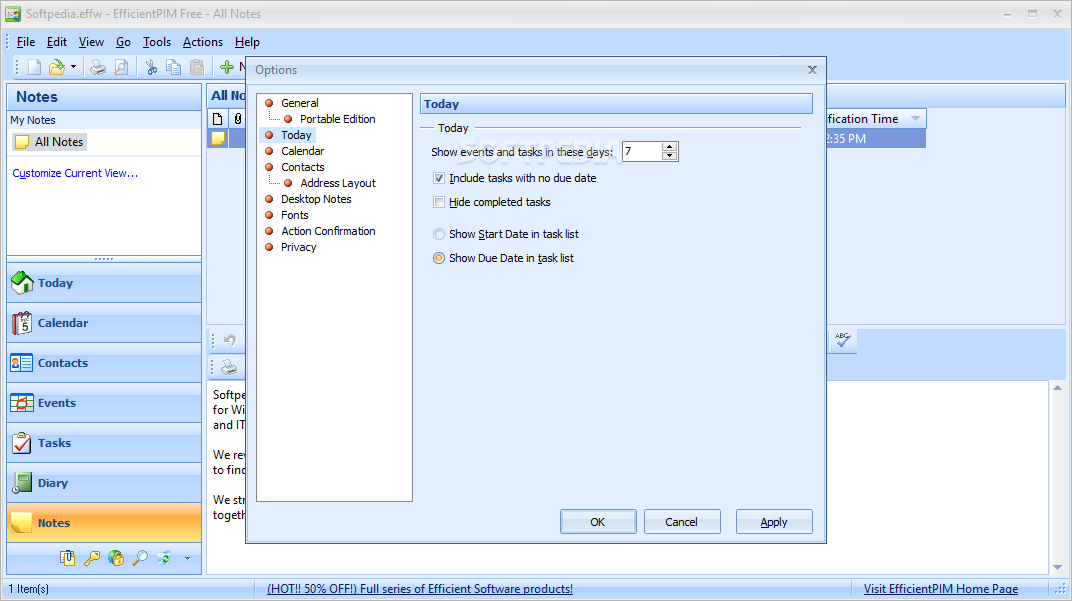The height and width of the screenshot is (601, 1072).
Task: Click OK in Options dialog
Action: (598, 522)
